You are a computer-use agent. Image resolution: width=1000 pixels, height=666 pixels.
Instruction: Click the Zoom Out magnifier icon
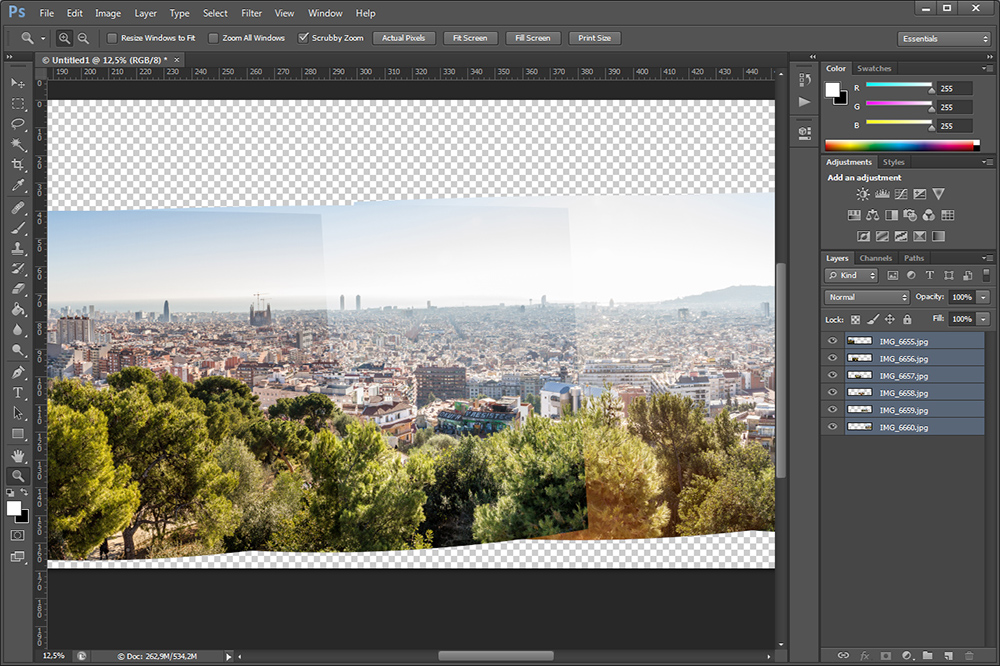coord(83,38)
